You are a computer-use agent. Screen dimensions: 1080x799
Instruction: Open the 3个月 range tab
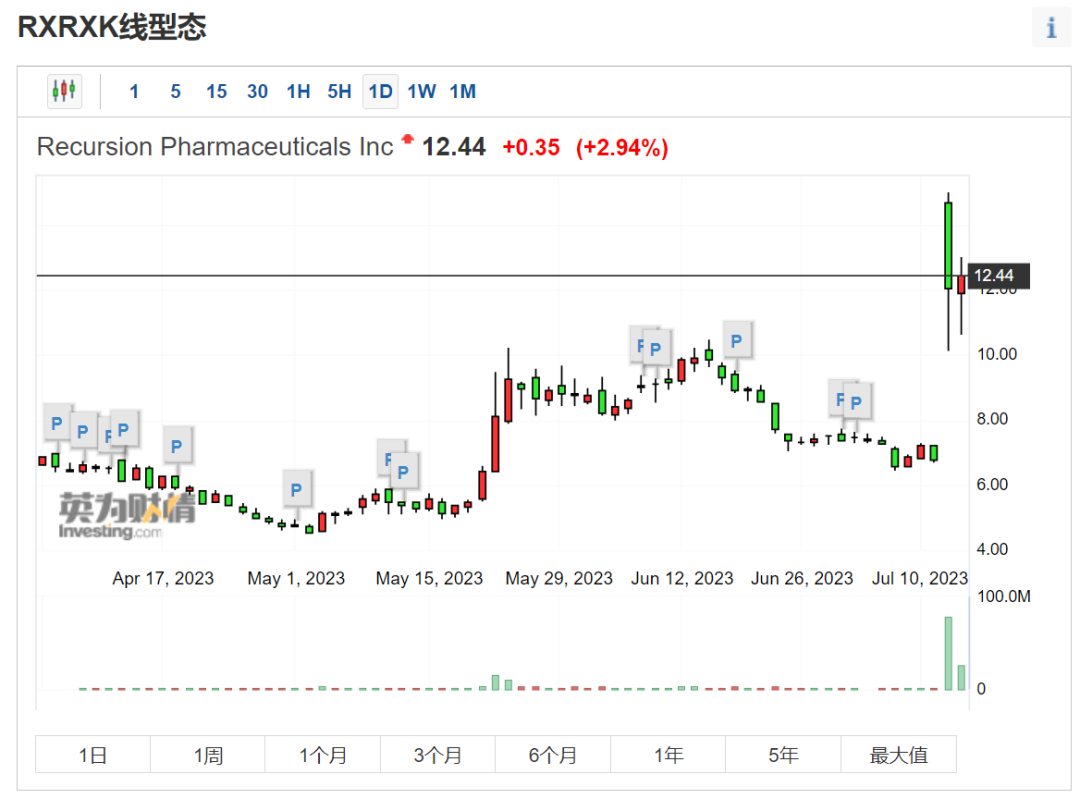click(438, 755)
